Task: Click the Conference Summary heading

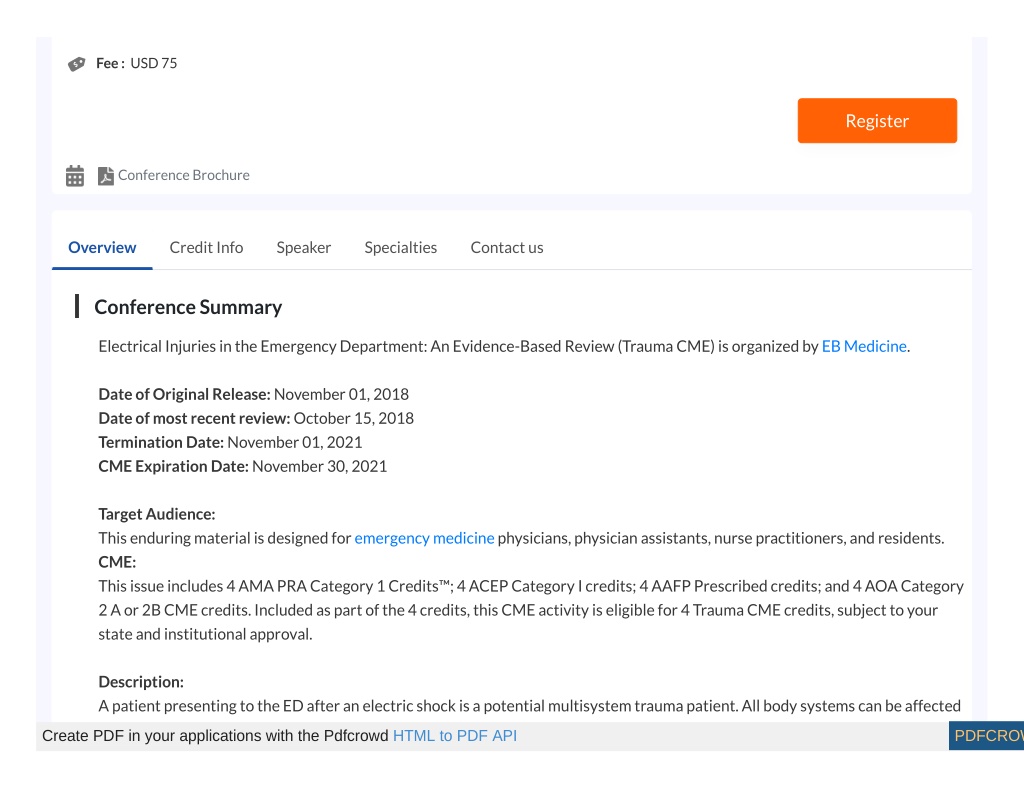Action: pyautogui.click(x=188, y=307)
